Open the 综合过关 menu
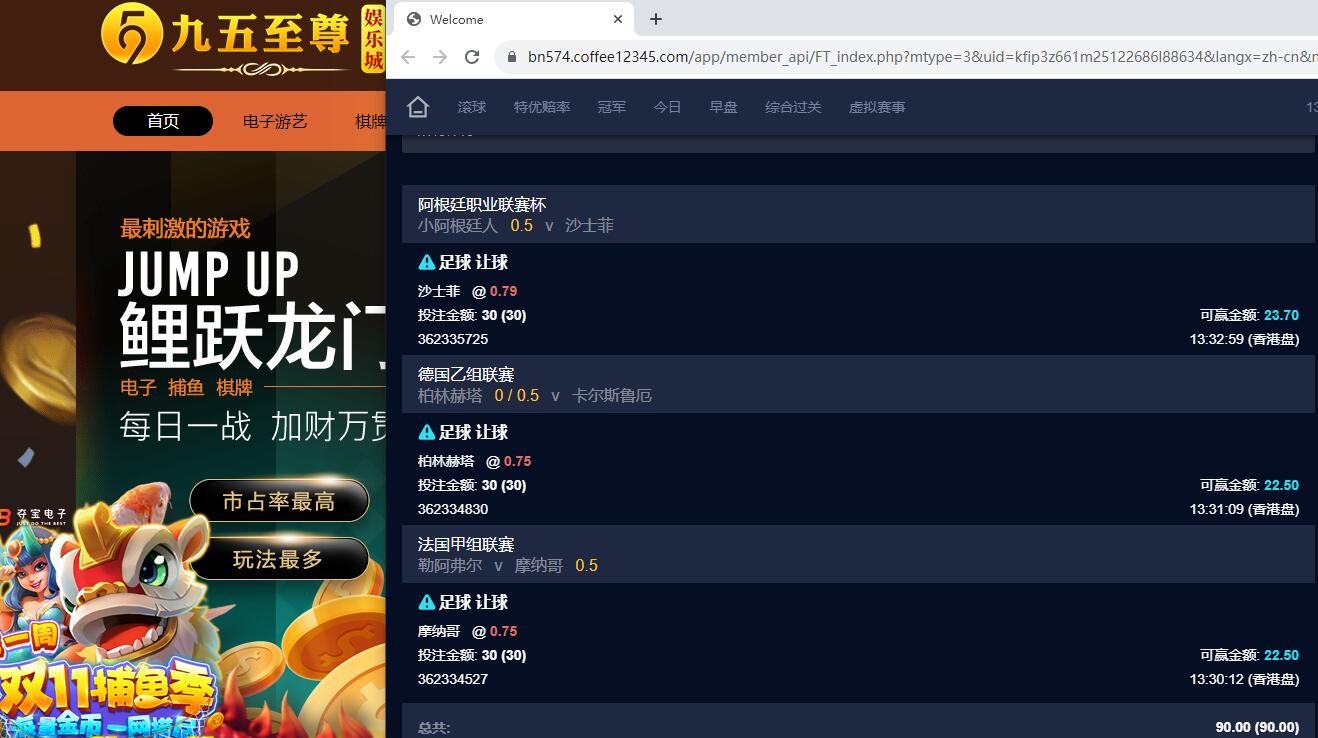Screen dimensions: 1318x738 click(x=794, y=107)
